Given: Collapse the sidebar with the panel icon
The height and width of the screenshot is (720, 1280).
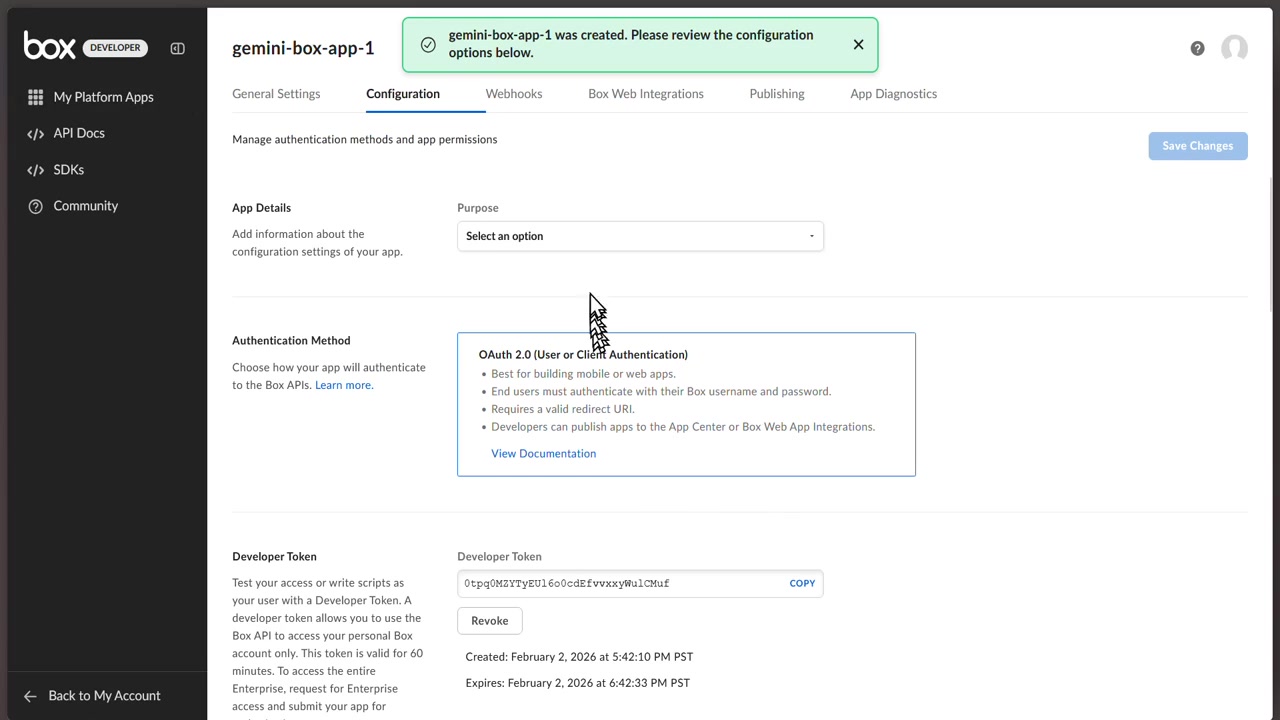Looking at the screenshot, I should tap(177, 48).
